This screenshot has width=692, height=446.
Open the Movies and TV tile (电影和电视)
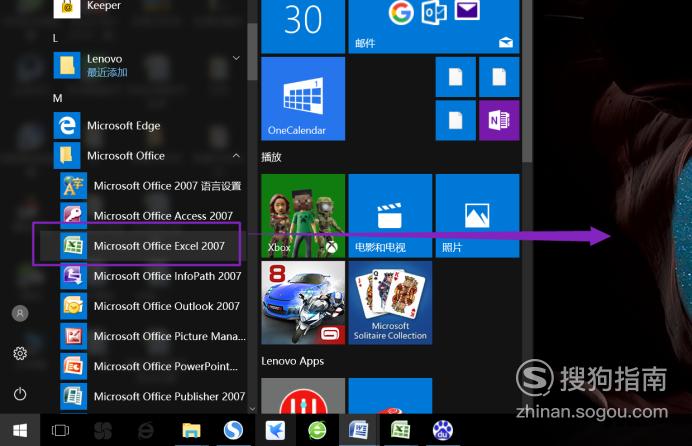390,215
